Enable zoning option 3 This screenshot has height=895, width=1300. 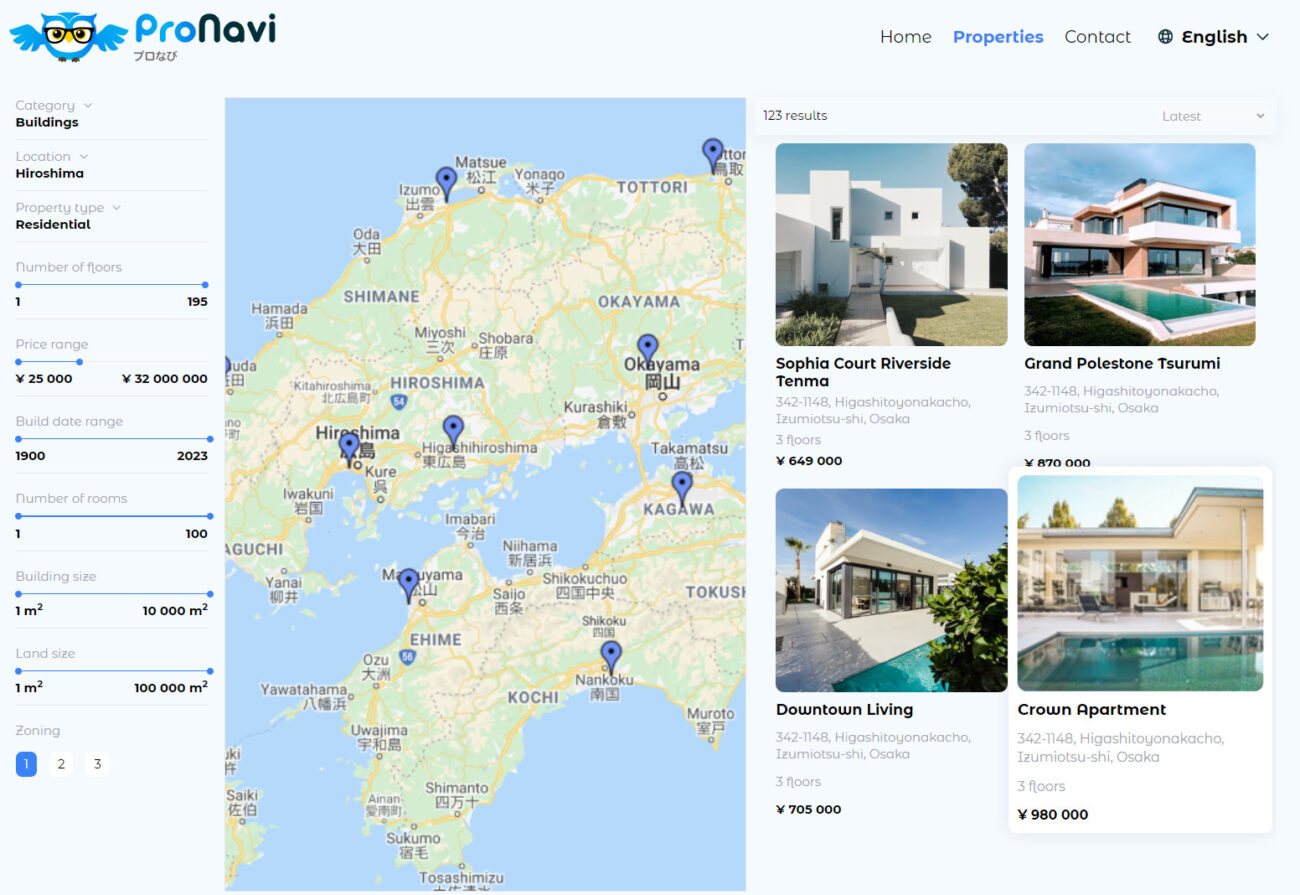coord(97,764)
